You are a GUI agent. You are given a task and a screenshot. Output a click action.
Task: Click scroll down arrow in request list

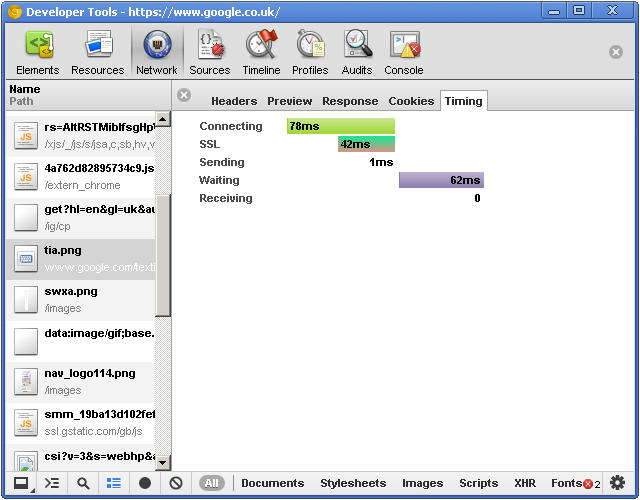[163, 463]
